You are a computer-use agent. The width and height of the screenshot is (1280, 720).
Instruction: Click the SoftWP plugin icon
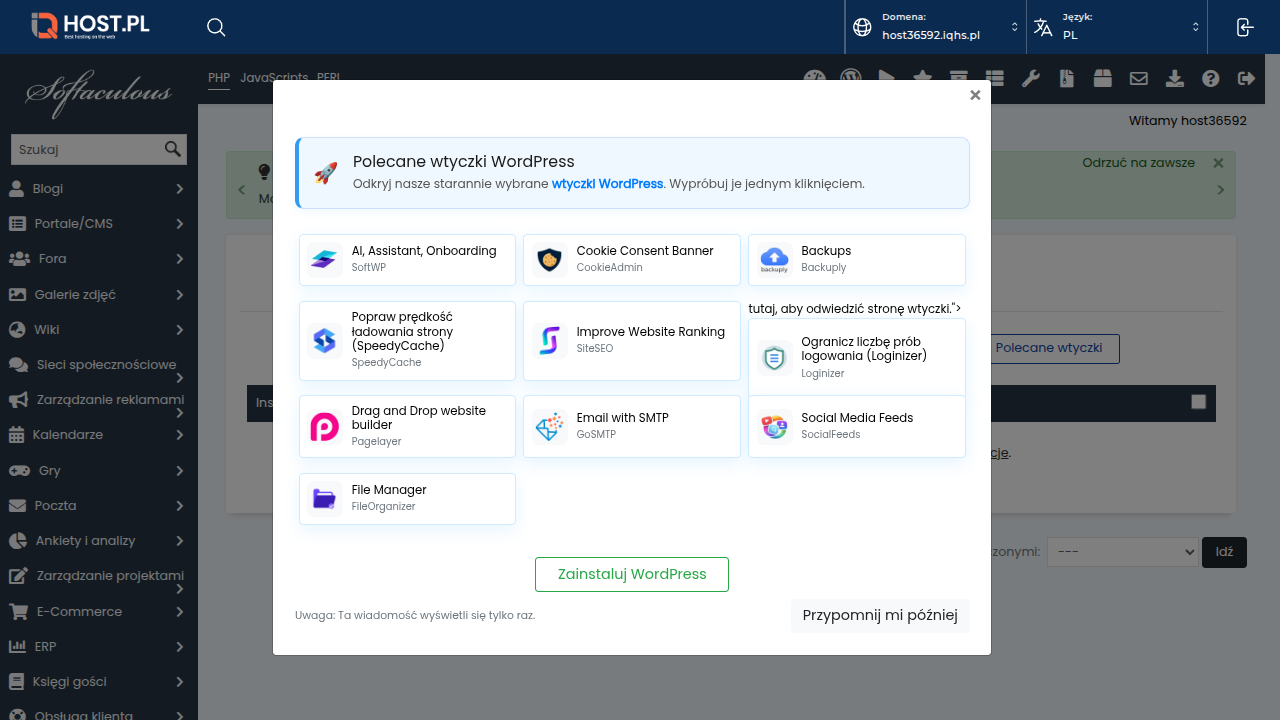325,259
